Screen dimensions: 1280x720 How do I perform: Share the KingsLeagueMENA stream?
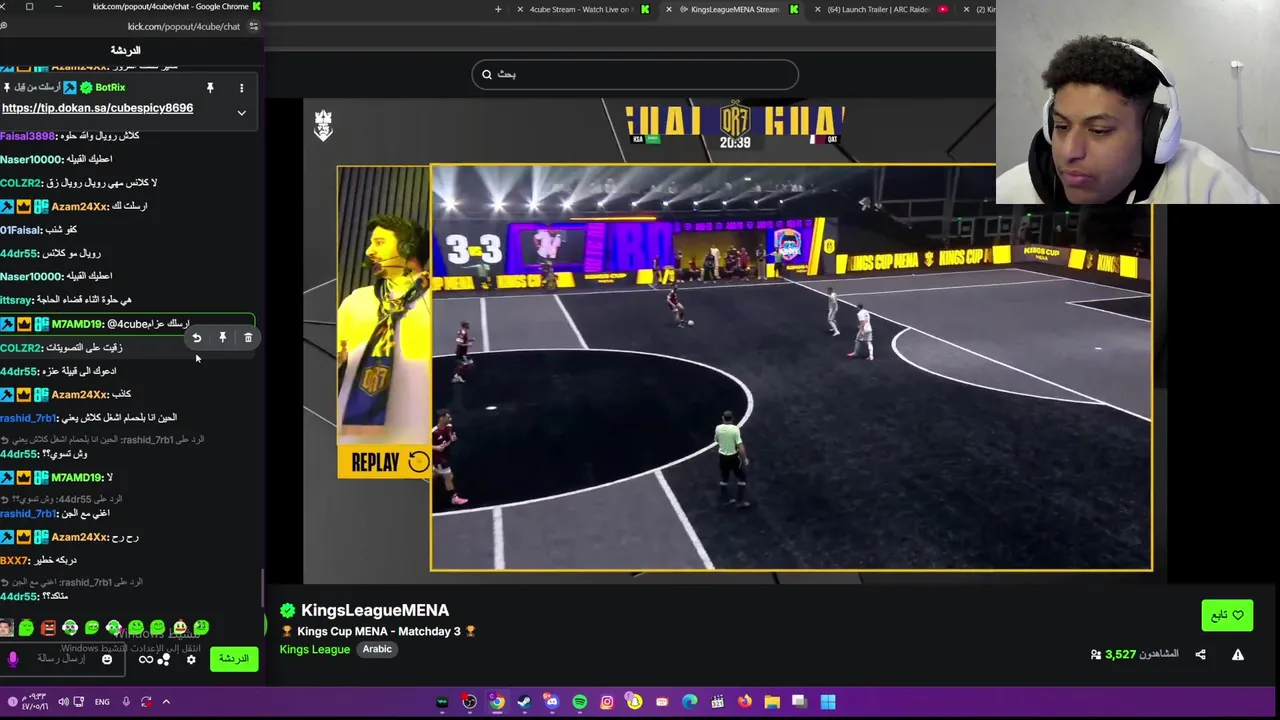coord(1200,655)
